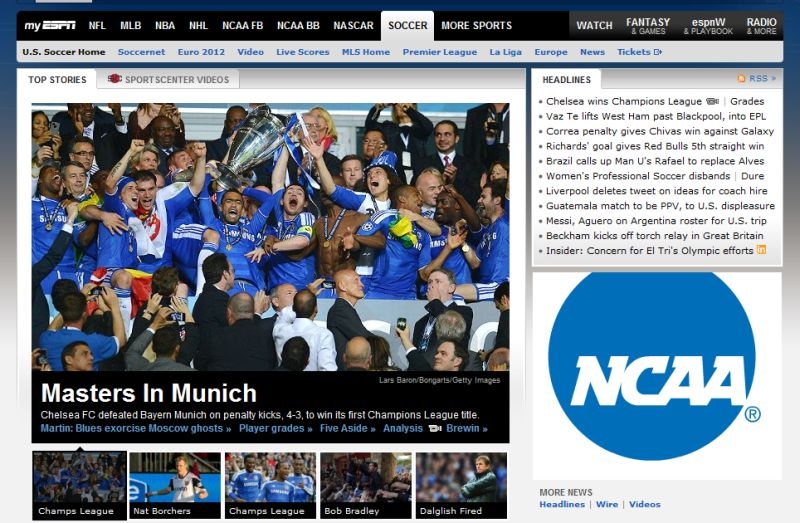Open Richards' goal Red Bulls headline
The image size is (800, 523).
(655, 146)
